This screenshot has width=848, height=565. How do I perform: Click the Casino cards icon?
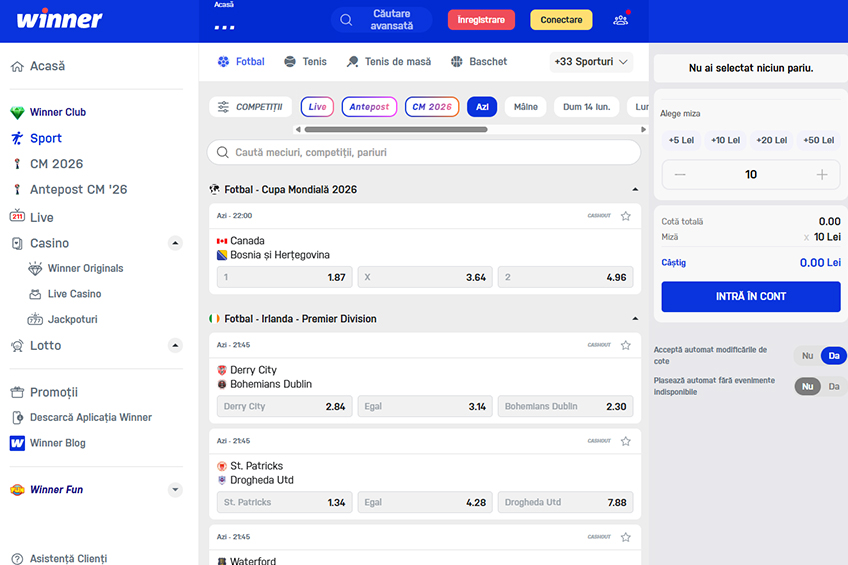(x=17, y=243)
